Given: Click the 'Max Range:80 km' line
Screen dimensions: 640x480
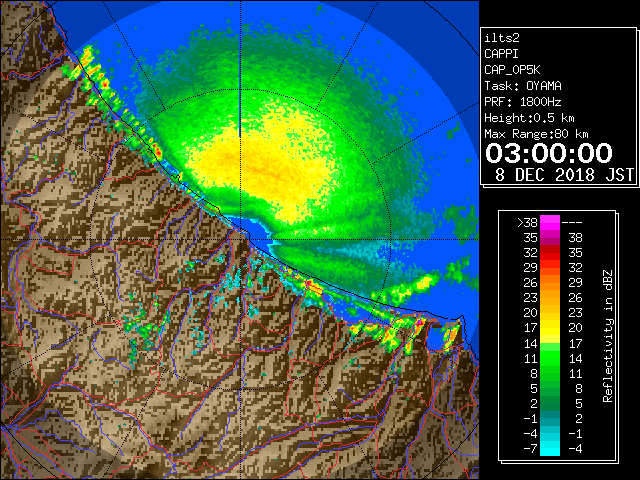Looking at the screenshot, I should point(536,134).
